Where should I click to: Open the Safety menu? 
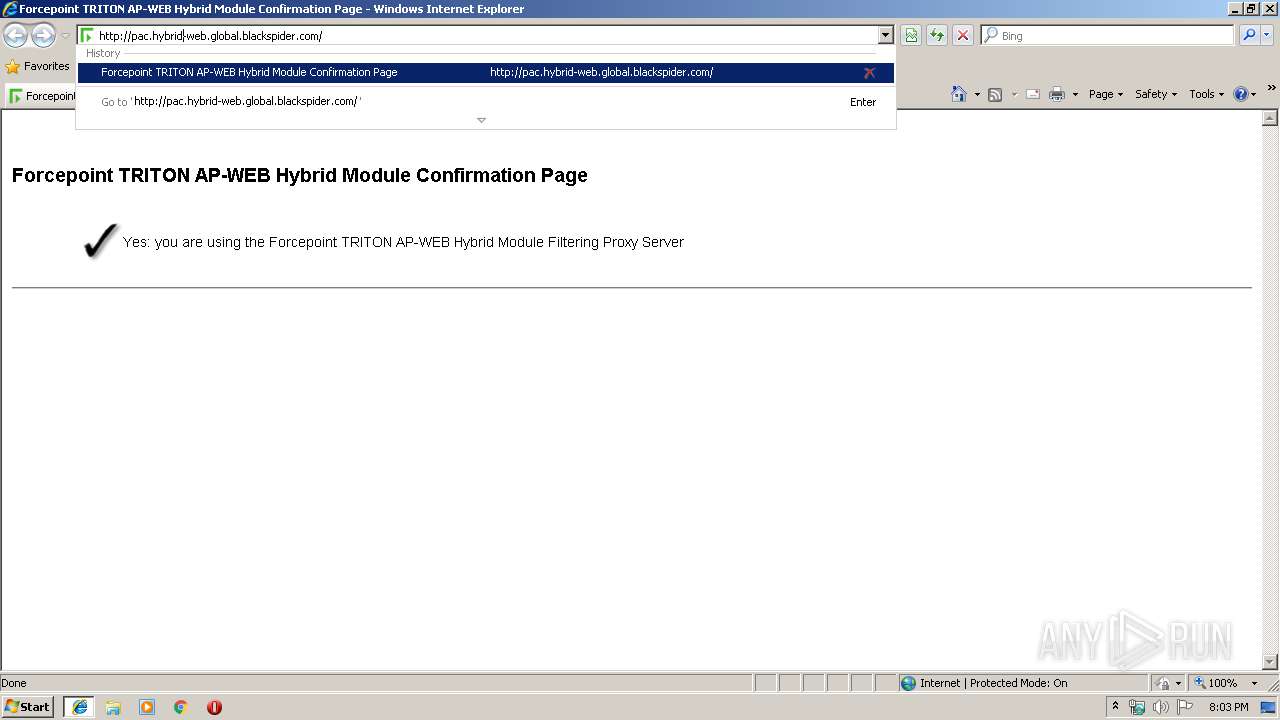click(x=1155, y=94)
